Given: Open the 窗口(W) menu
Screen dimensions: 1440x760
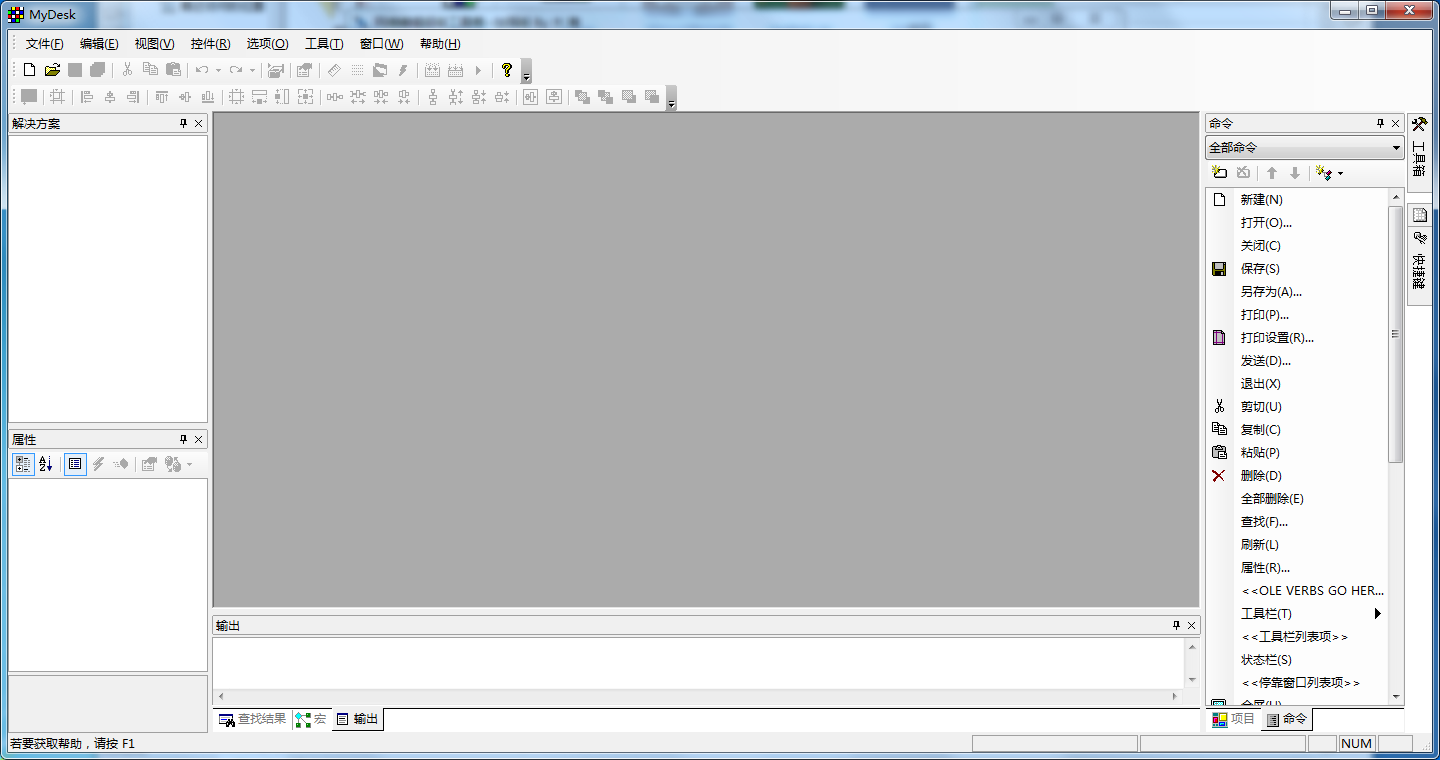Looking at the screenshot, I should pos(381,44).
